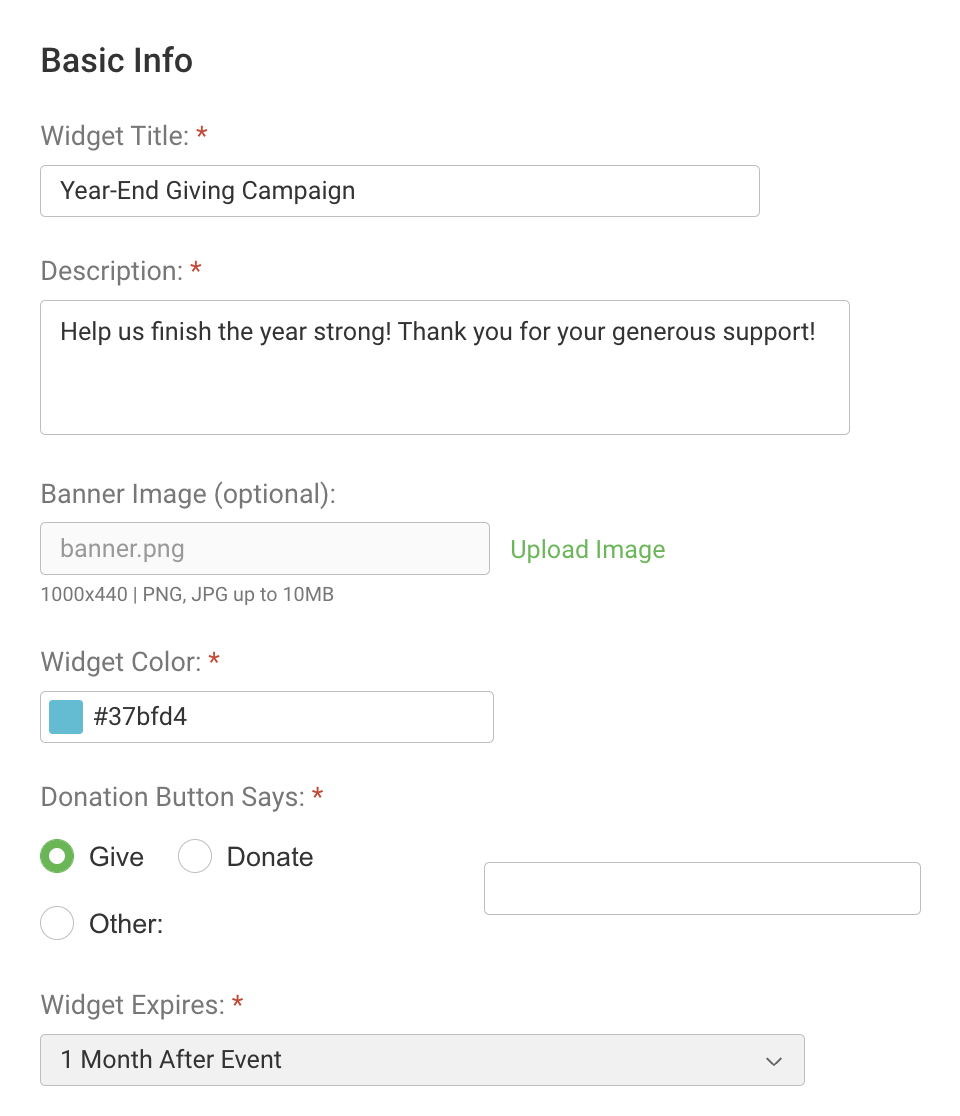
Task: Click the banner.png file name field
Action: click(x=265, y=548)
